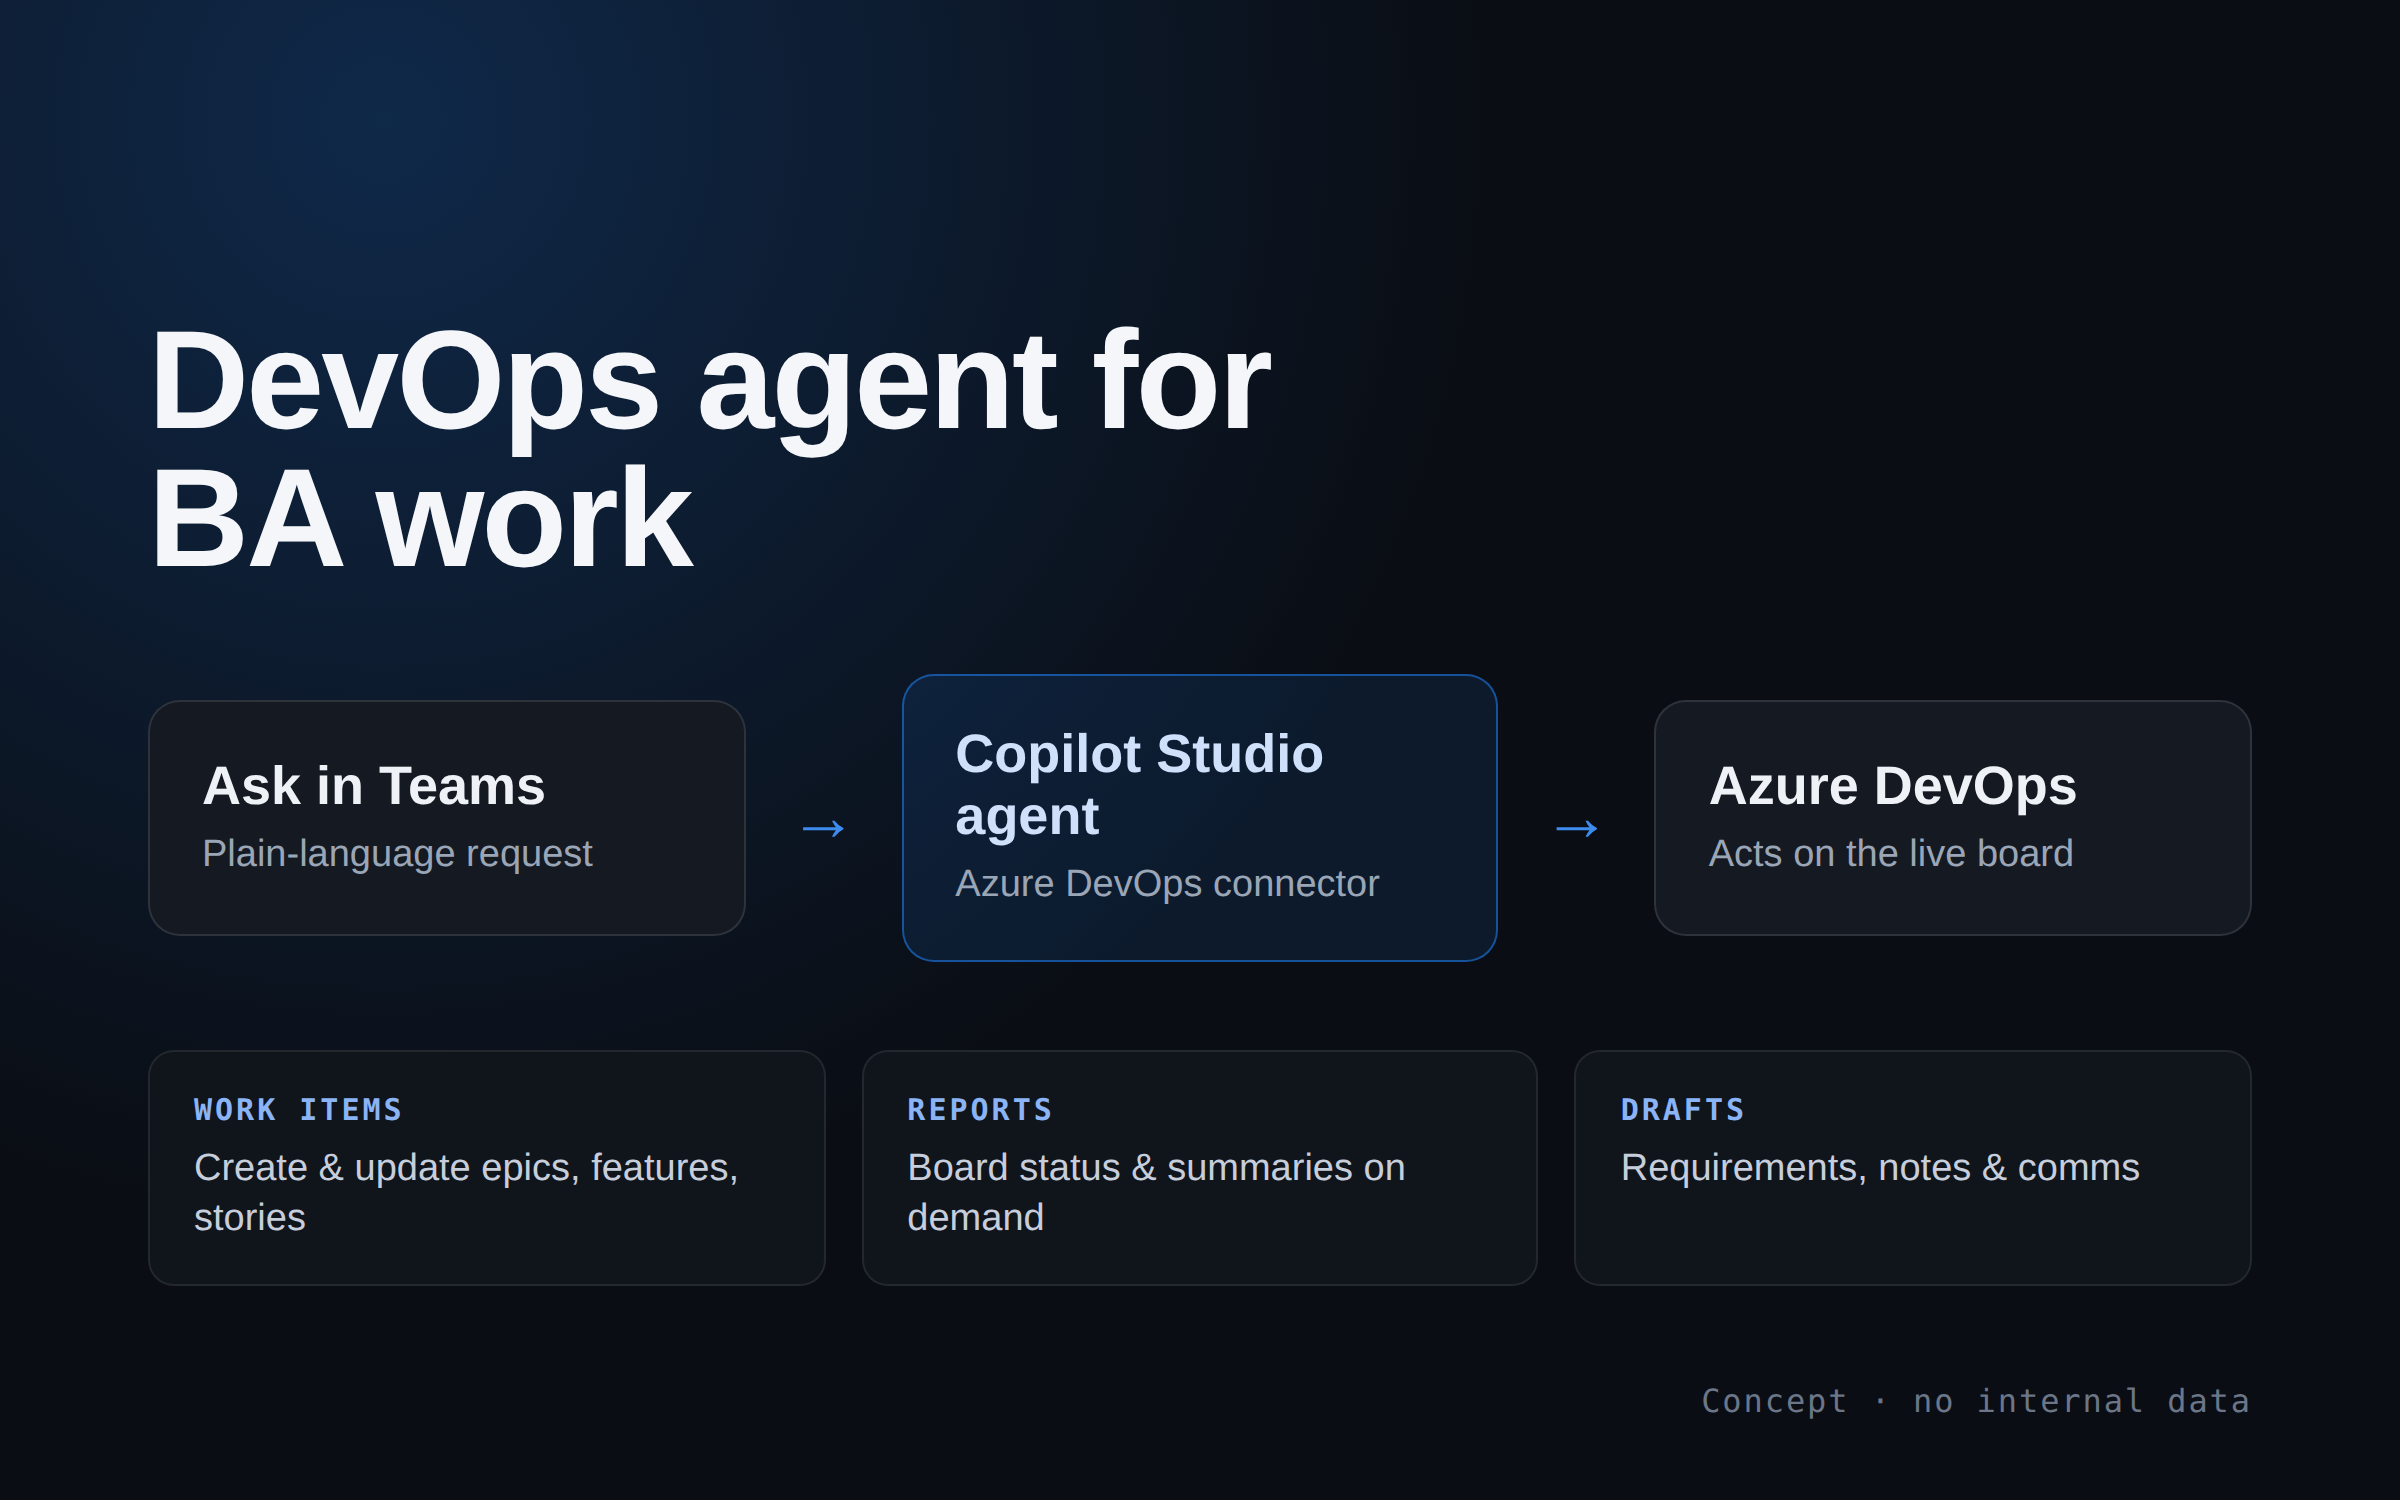Select the 'Azure DevOps' card heading
Screen dimensions: 2400x1500
tap(1893, 786)
